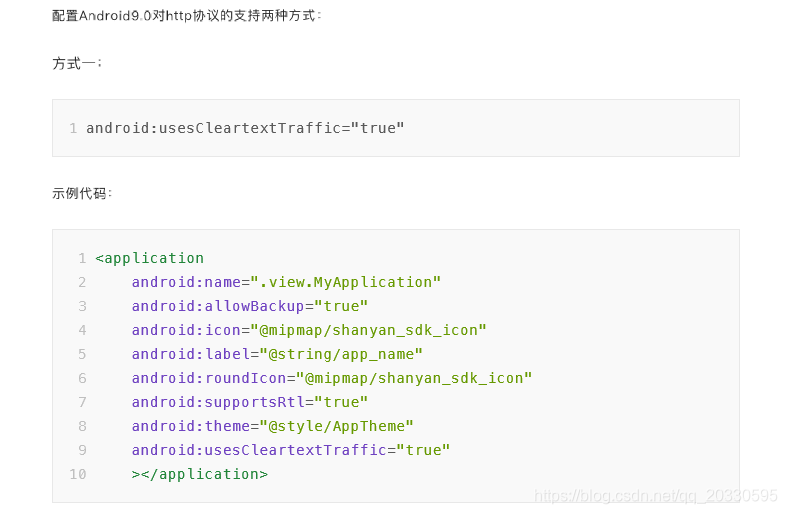The width and height of the screenshot is (787, 514).
Task: Click the android:supportsRtl="true" line
Action: click(x=249, y=402)
